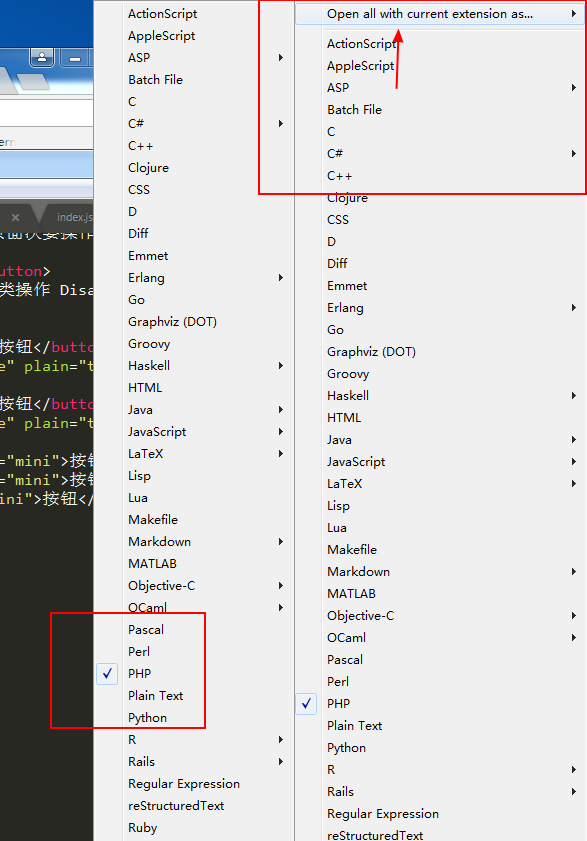Choose Python in the left syntax menu
This screenshot has width=587, height=841.
click(148, 718)
